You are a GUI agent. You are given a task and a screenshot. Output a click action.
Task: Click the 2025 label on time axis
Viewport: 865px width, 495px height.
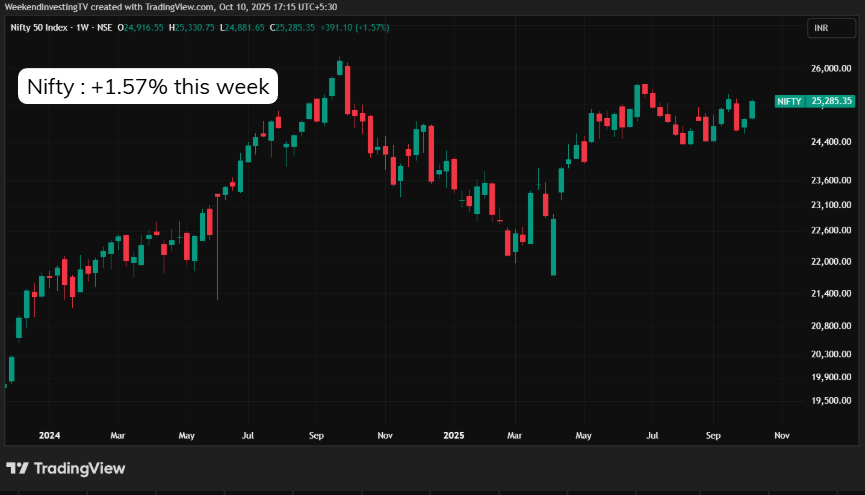point(455,436)
